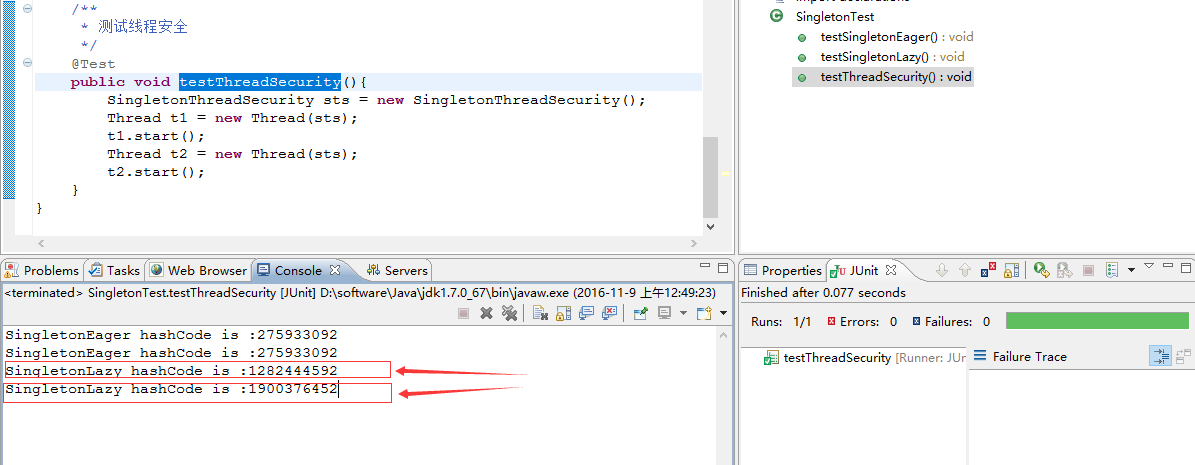Screen dimensions: 1195x465
Task: Click Display Selected Console icon
Action: coord(665,313)
